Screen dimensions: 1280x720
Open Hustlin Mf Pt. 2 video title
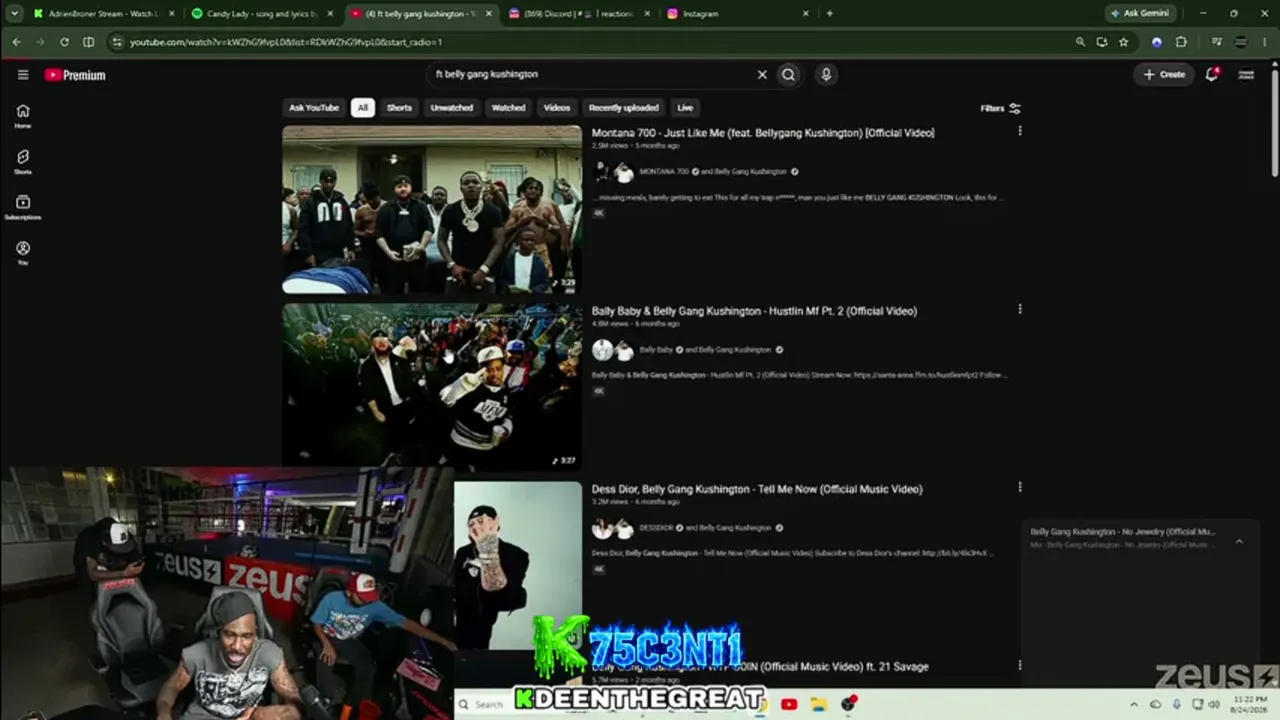click(x=754, y=311)
